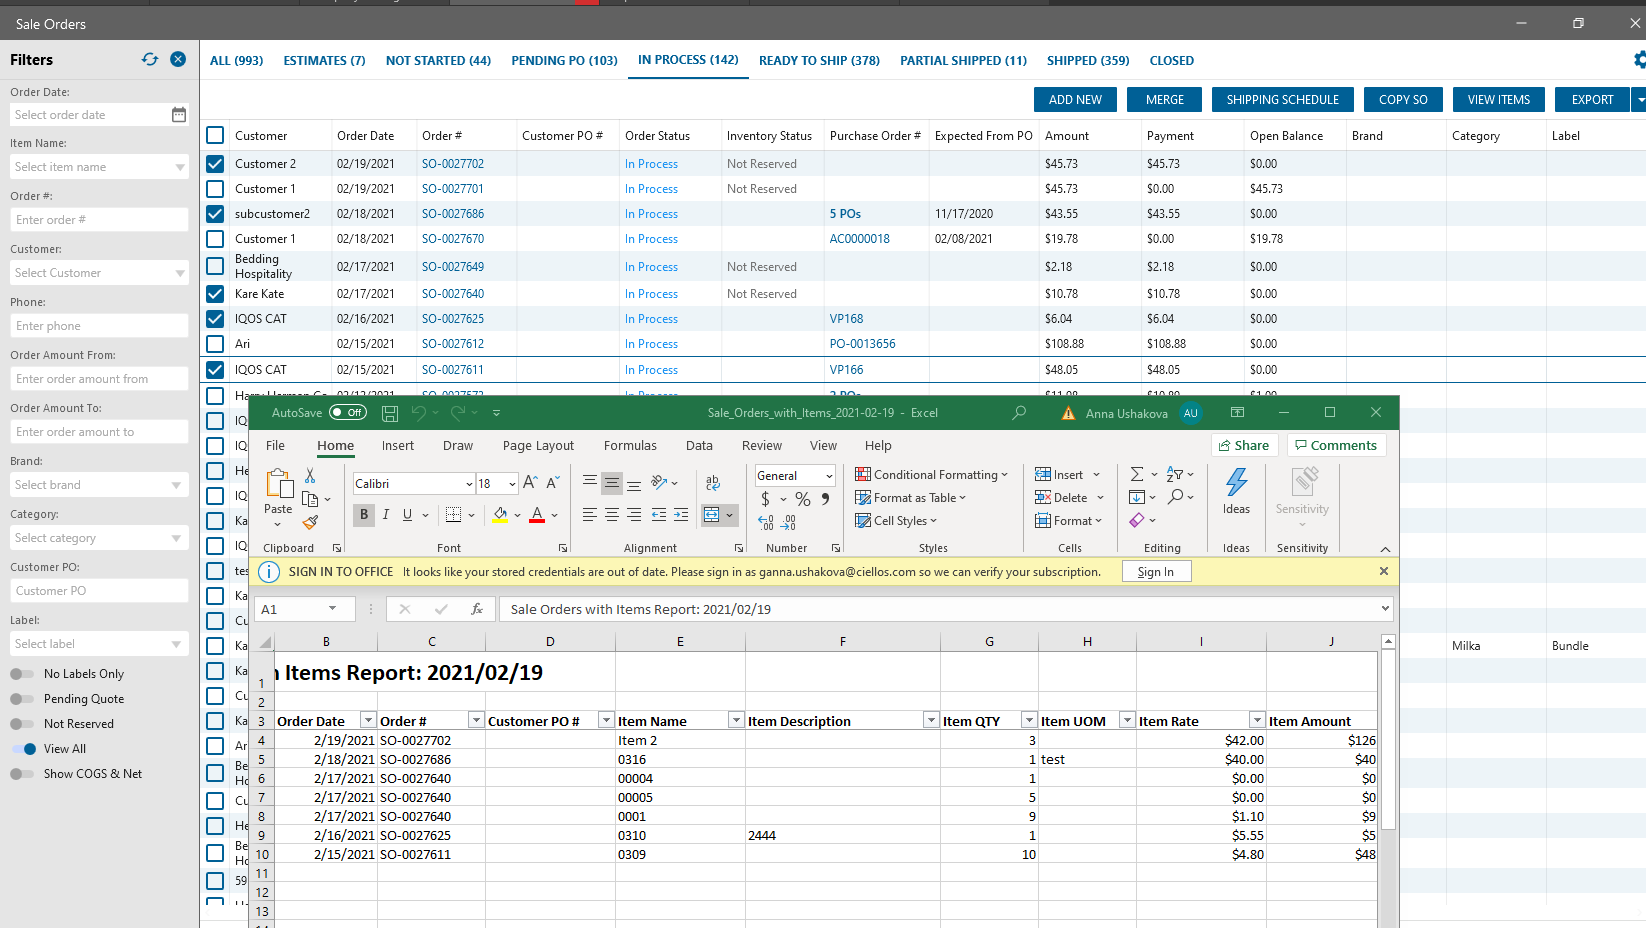Click the Cut scissors icon
Screen dimensions: 1646x928
tap(310, 476)
